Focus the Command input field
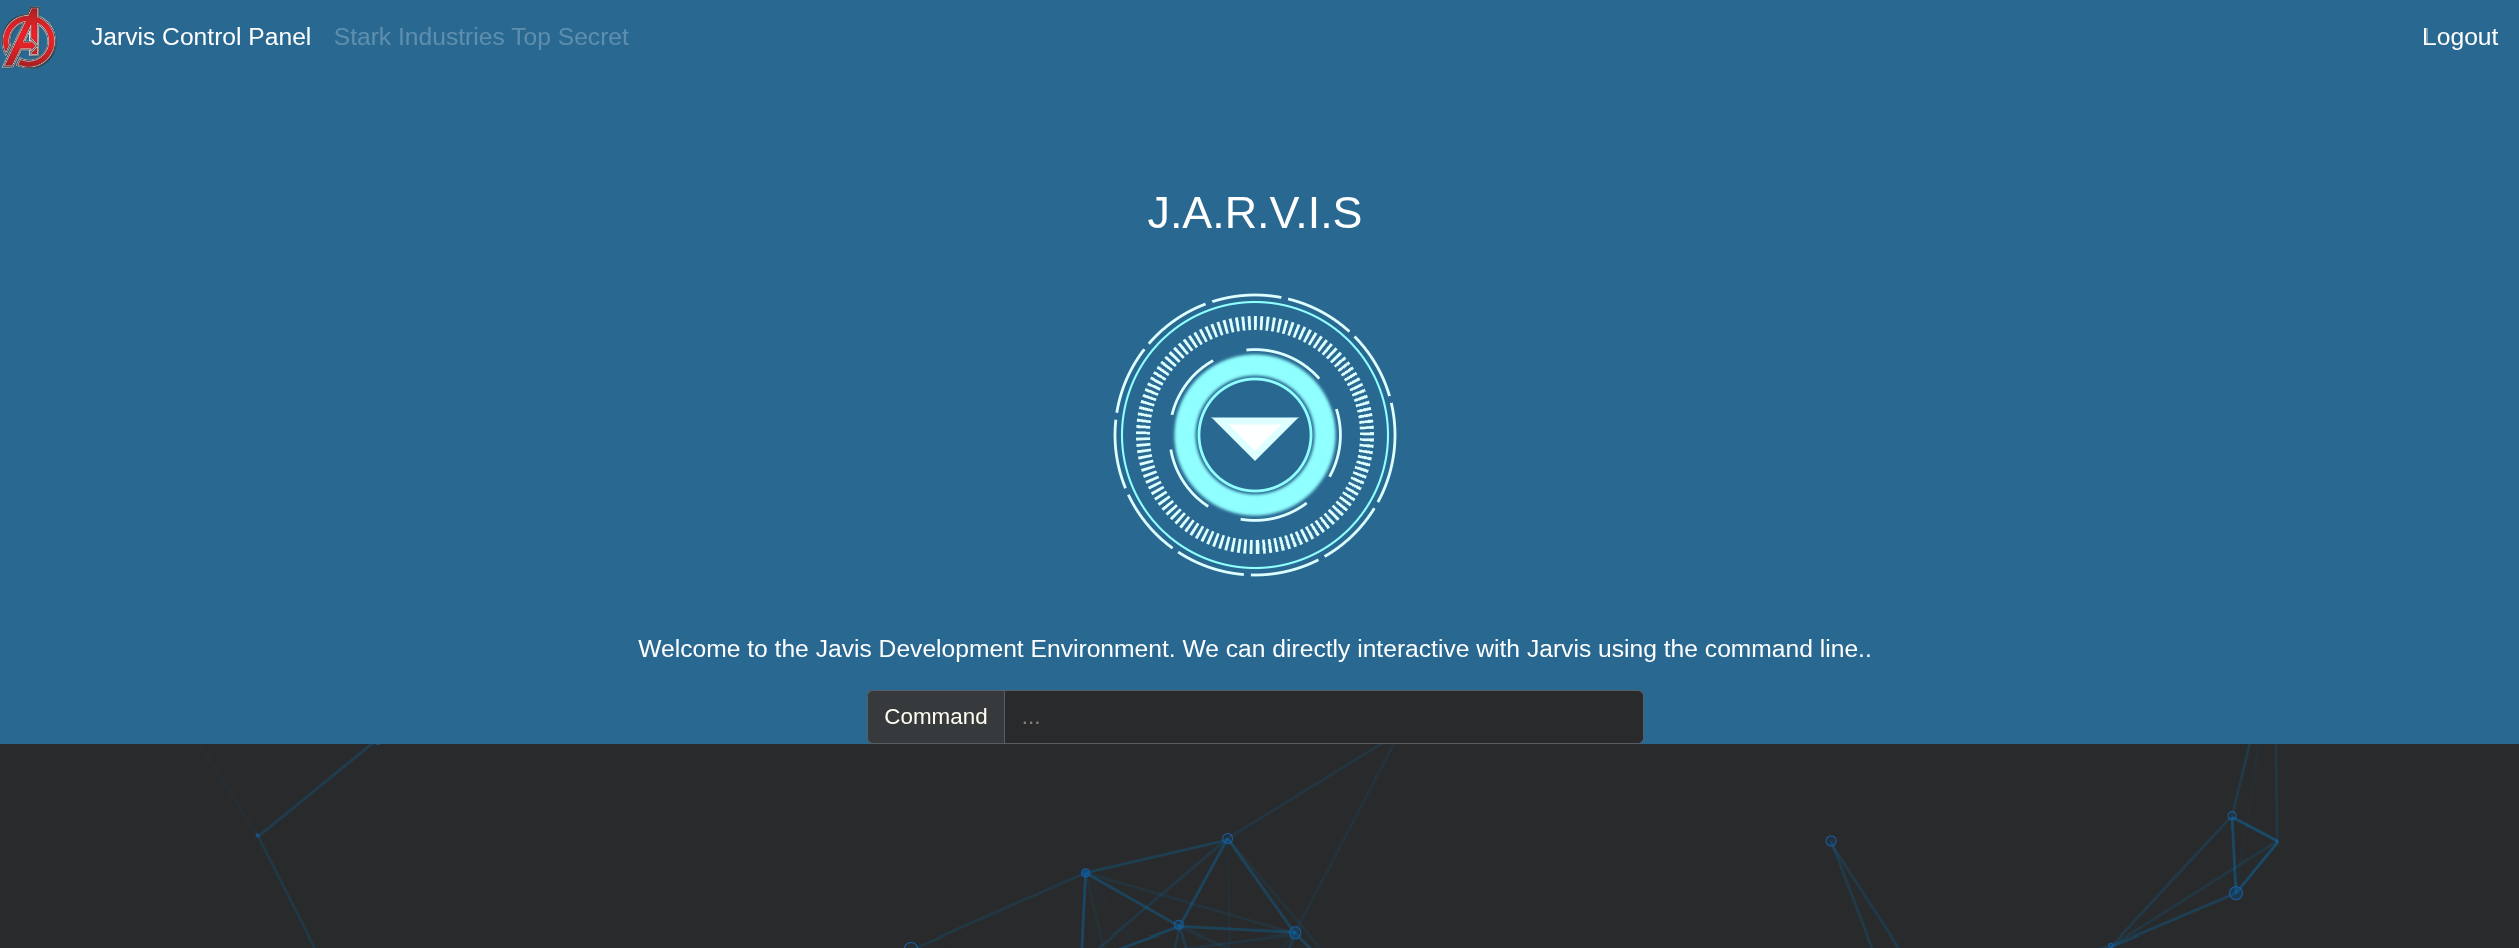2519x948 pixels. [x=1322, y=717]
